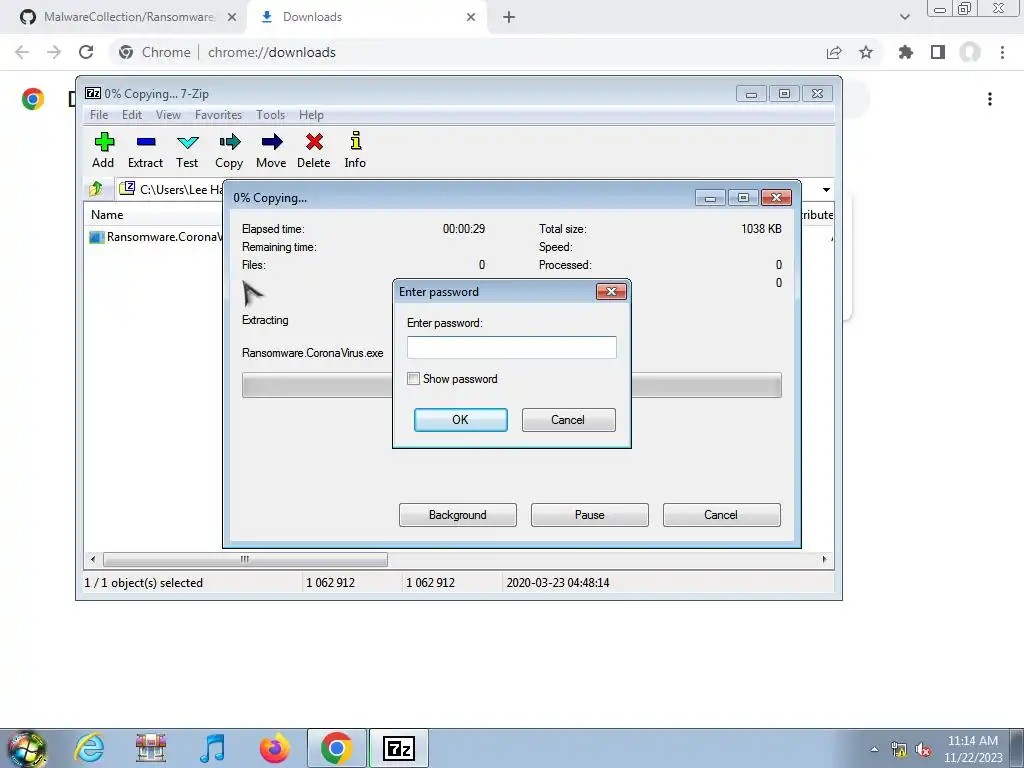Open the Tools menu
Viewport: 1024px width, 768px height.
[x=270, y=115]
